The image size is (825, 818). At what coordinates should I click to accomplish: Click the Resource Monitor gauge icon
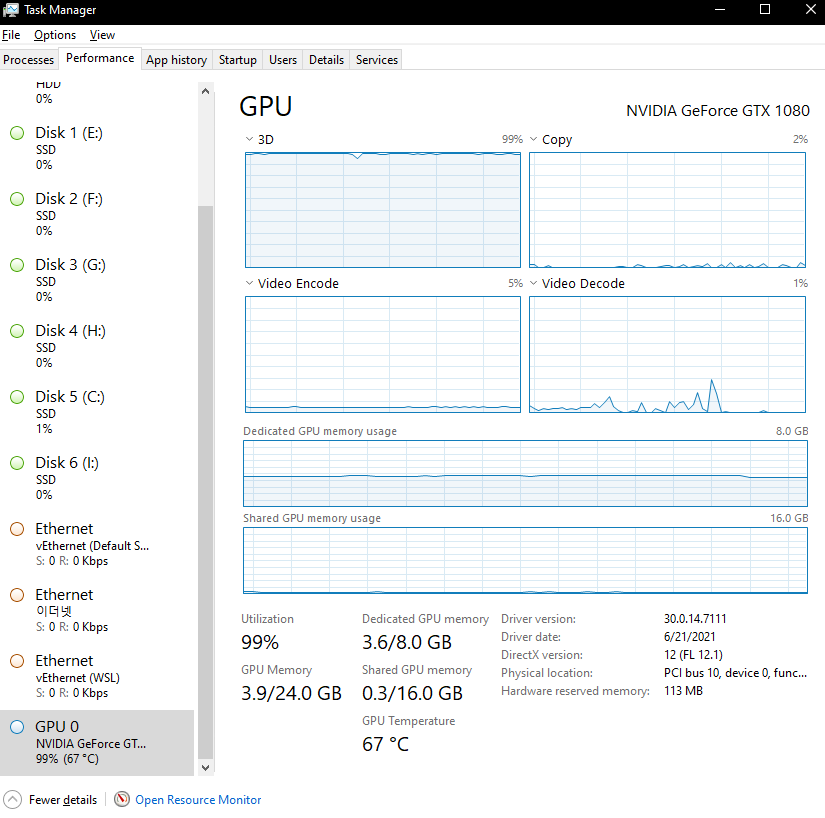pyautogui.click(x=122, y=800)
